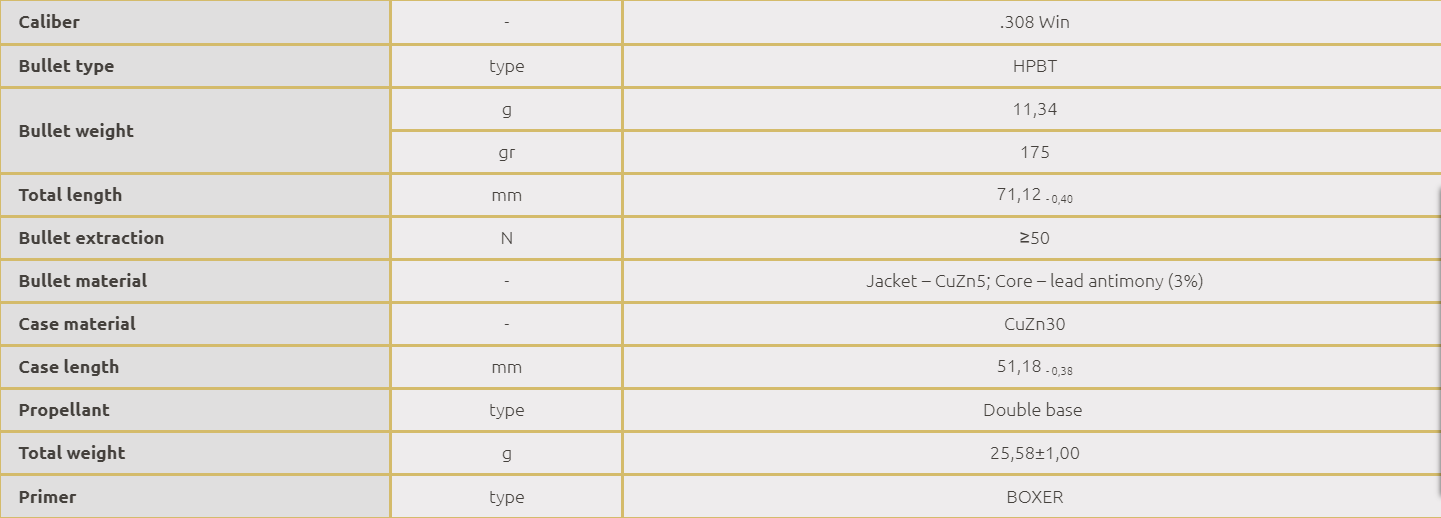Select the 11,34 grams value
The width and height of the screenshot is (1441, 518).
point(1034,109)
